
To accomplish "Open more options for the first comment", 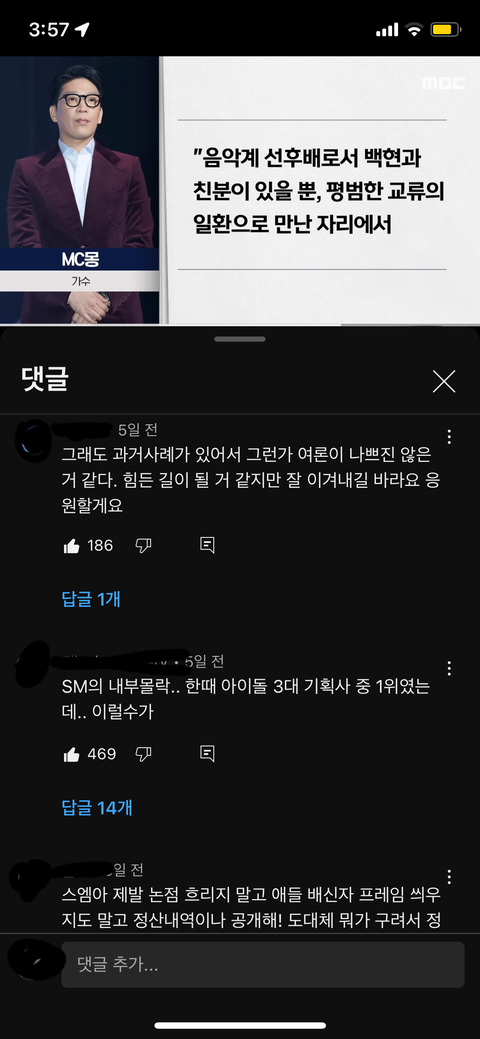I will click(450, 437).
